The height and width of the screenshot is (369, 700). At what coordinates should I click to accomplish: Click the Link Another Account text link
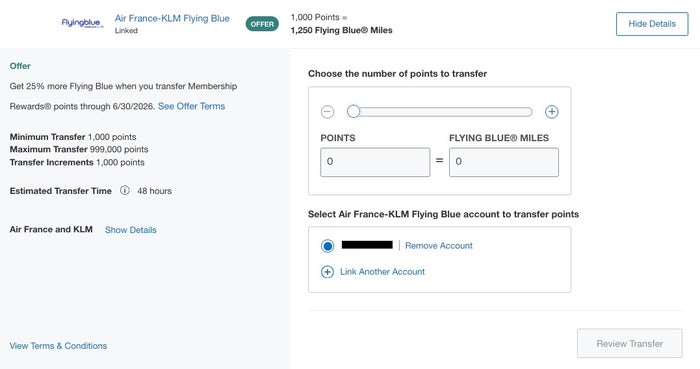tap(383, 272)
